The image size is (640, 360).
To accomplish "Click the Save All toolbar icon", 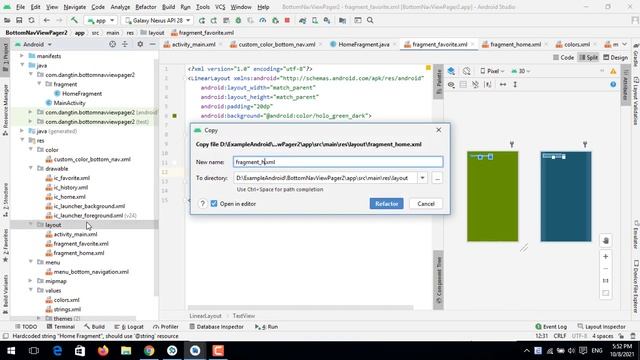I will click(x=19, y=20).
